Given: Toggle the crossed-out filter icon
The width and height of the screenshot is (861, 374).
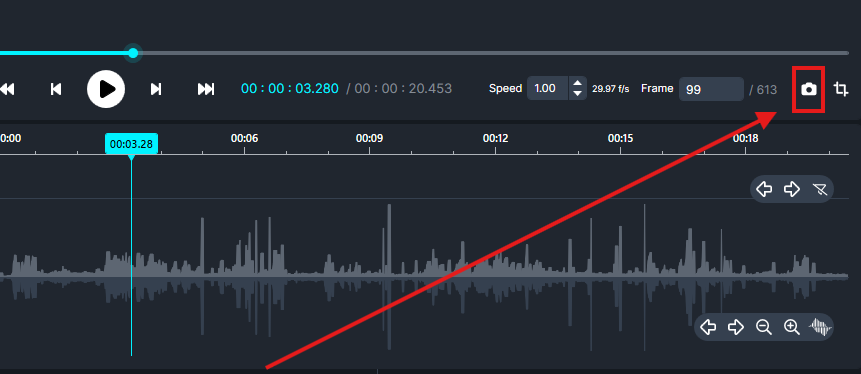Looking at the screenshot, I should (820, 189).
